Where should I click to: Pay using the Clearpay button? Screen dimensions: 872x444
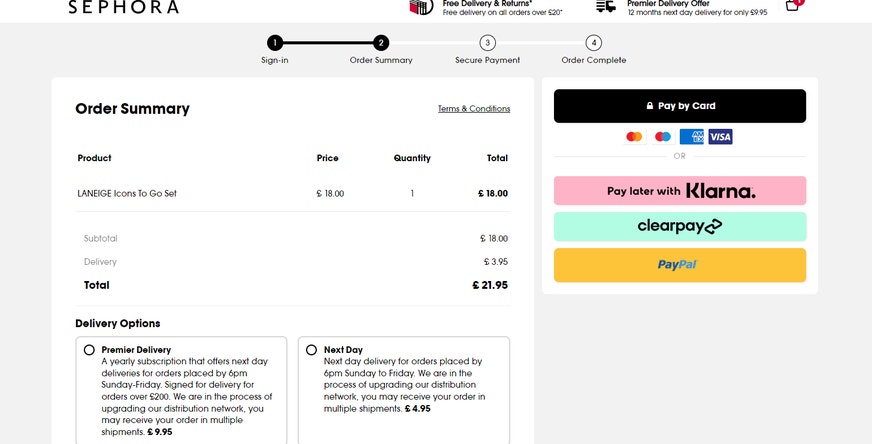(x=680, y=226)
